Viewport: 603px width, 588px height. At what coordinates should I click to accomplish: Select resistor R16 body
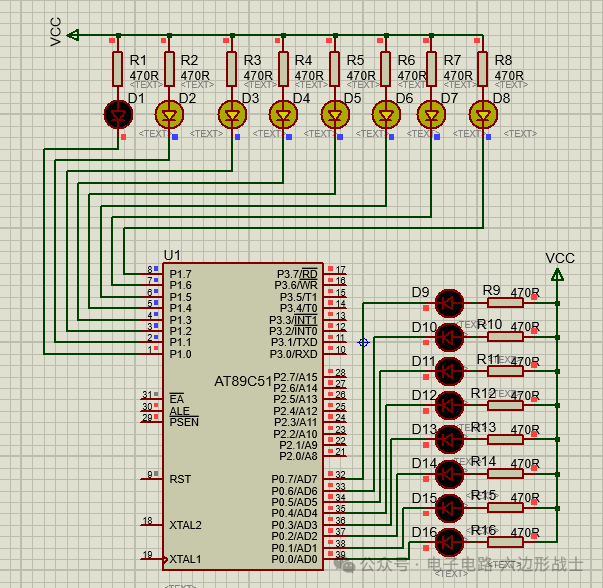[x=505, y=542]
